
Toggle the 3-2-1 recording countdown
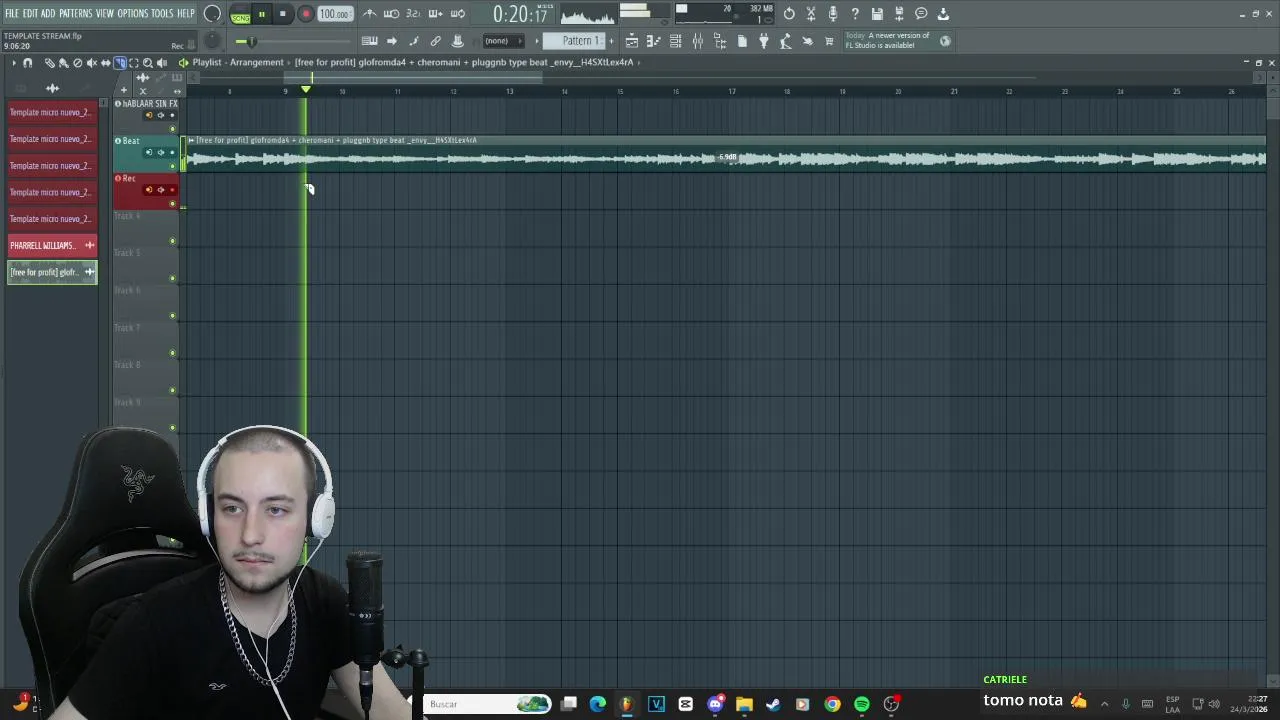(x=413, y=14)
